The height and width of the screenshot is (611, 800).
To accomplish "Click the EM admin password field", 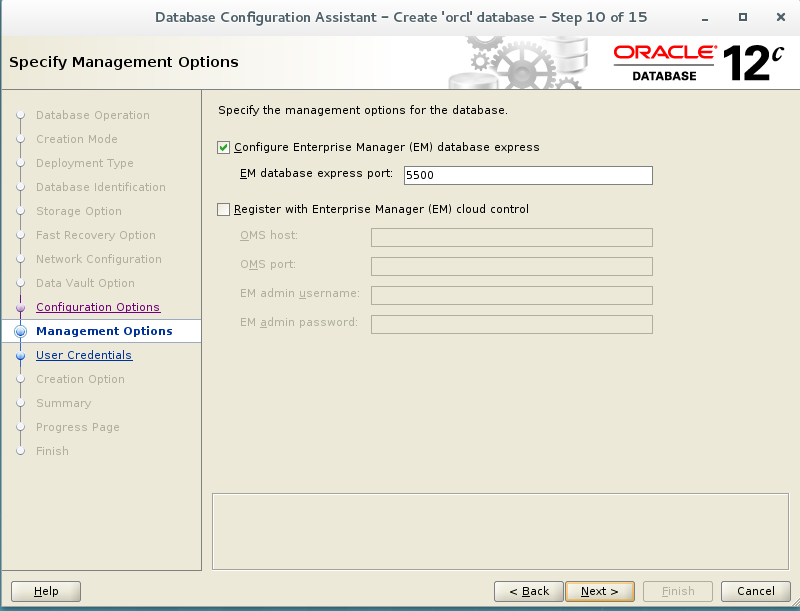I will click(x=512, y=324).
